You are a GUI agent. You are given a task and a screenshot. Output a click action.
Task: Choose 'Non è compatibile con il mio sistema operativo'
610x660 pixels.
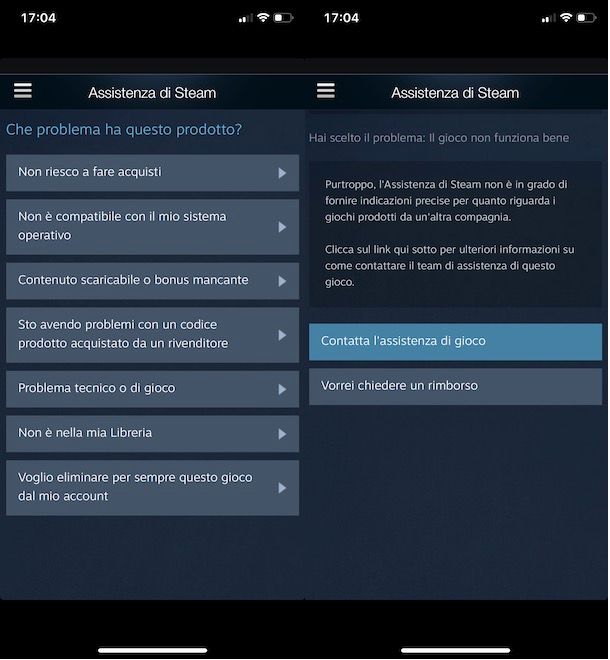[x=152, y=226]
